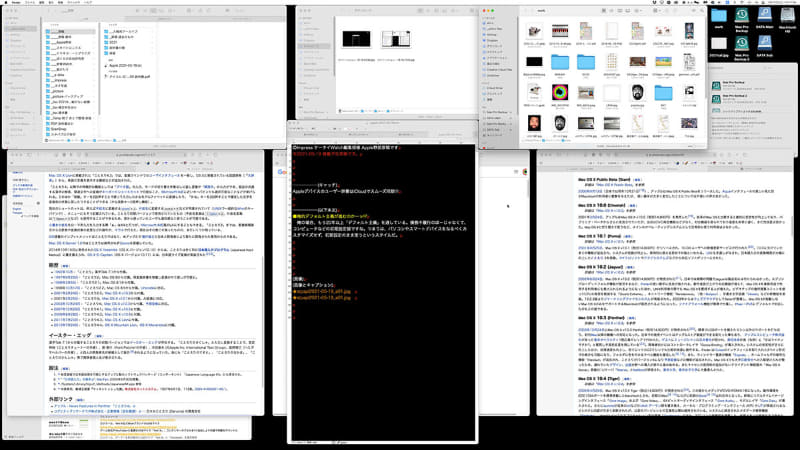The width and height of the screenshot is (800, 450).
Task: Click the 編集 link beside Mac OS X Public Beta (Siam)
Action: tap(638, 180)
